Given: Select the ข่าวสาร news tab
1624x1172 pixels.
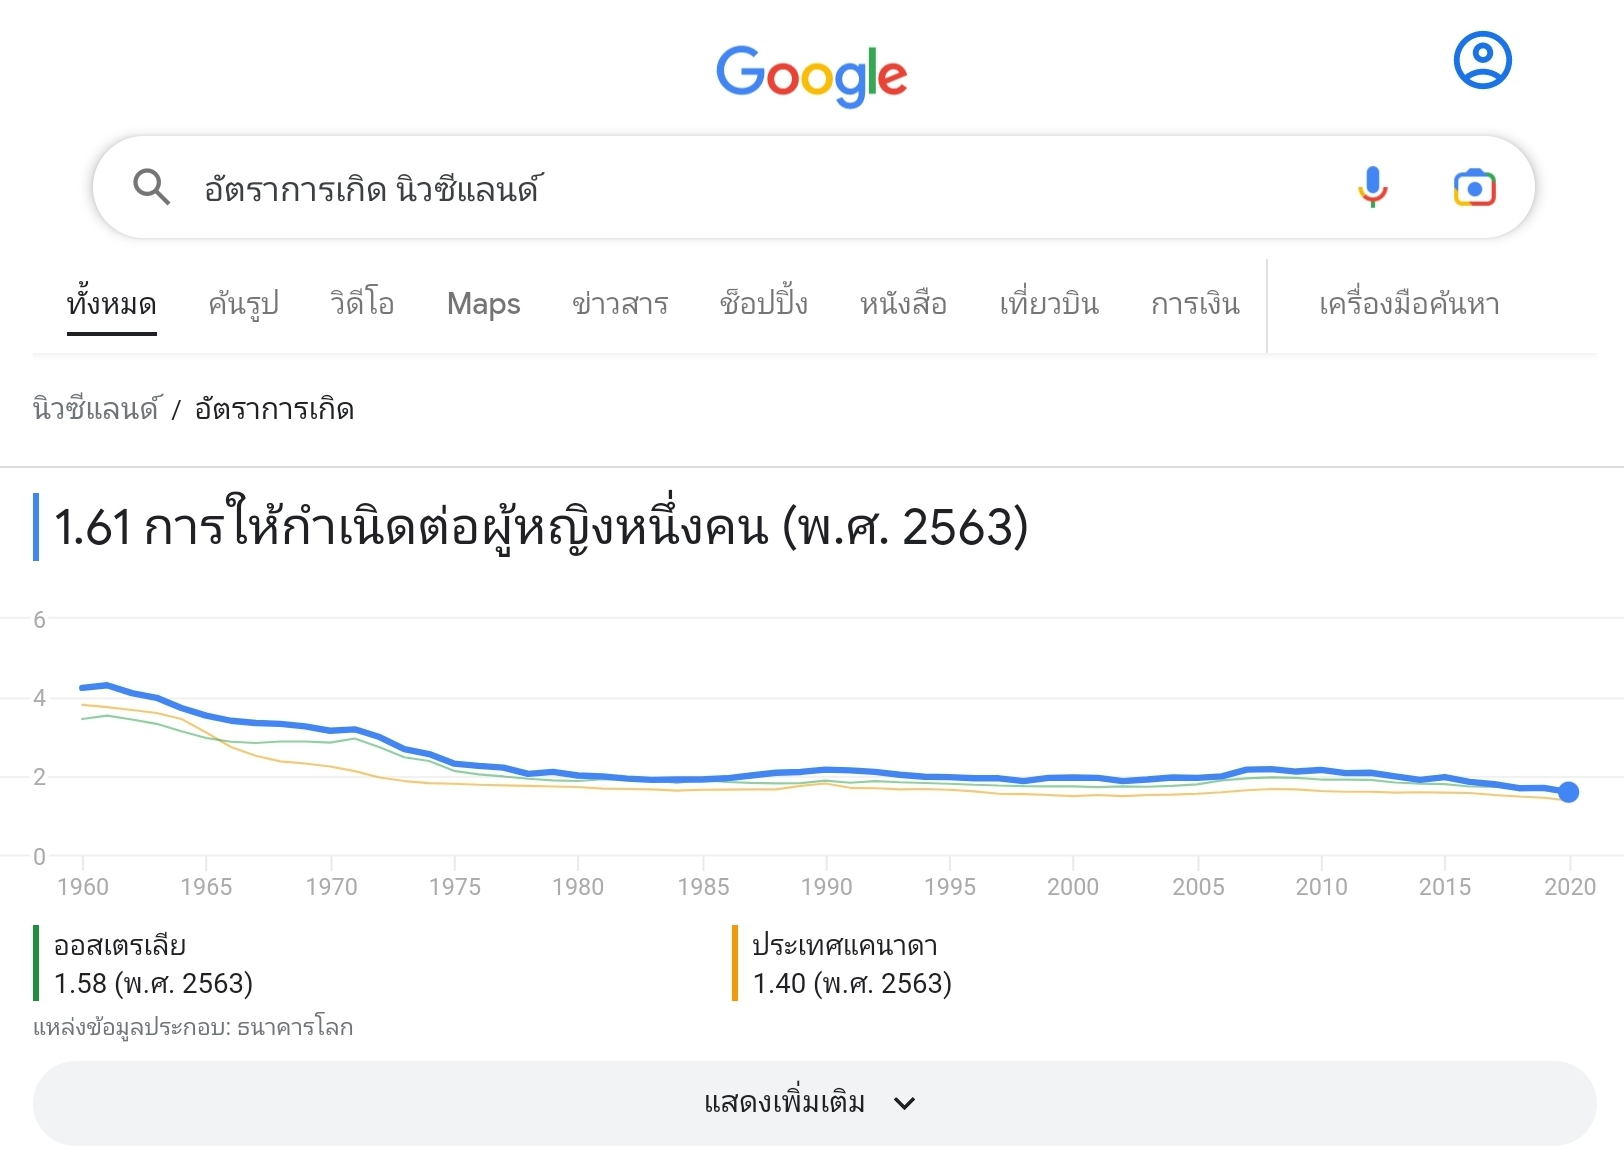Looking at the screenshot, I should (x=620, y=303).
